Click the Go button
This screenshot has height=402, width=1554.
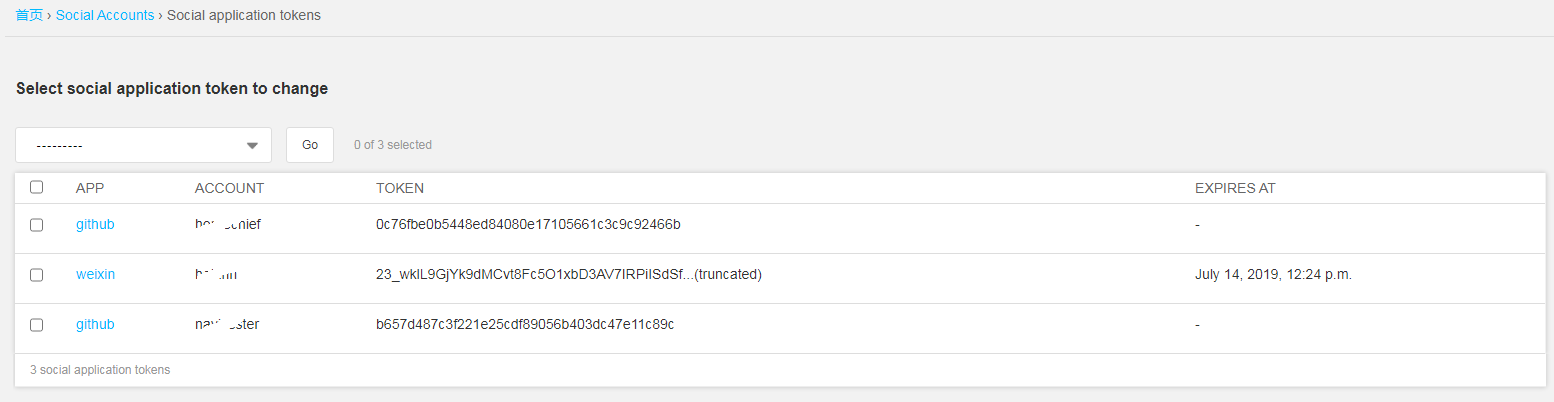[x=310, y=145]
